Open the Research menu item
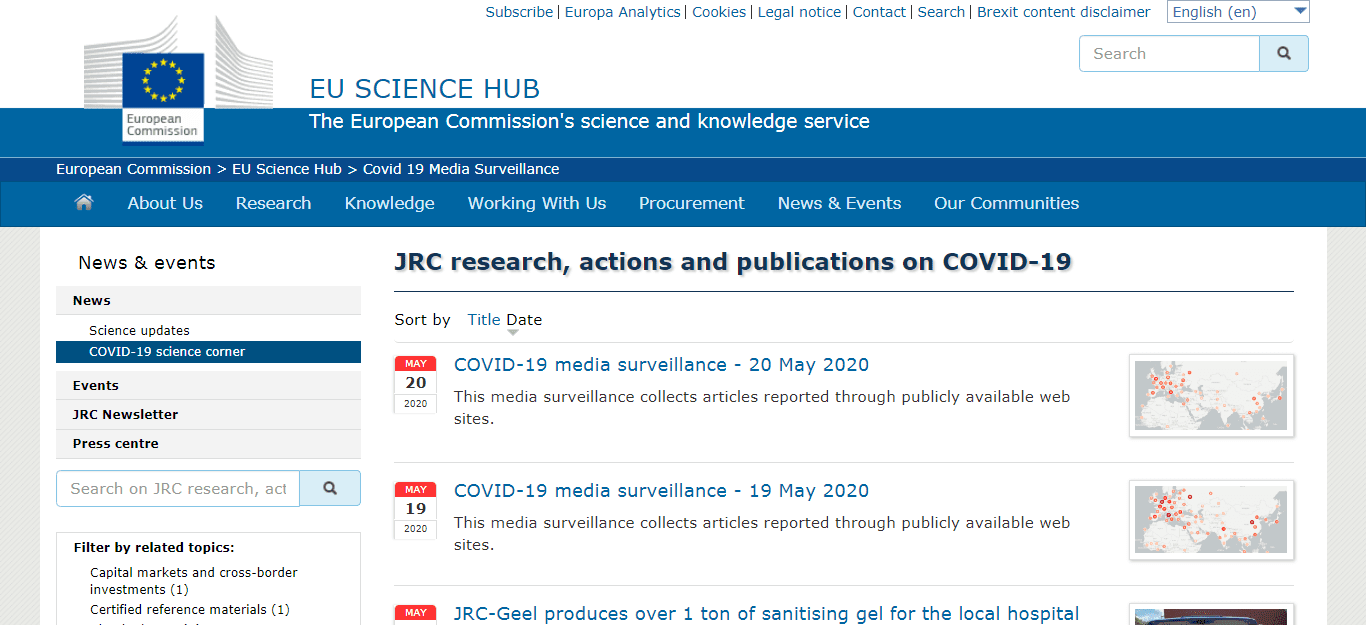This screenshot has width=1366, height=625. (273, 203)
